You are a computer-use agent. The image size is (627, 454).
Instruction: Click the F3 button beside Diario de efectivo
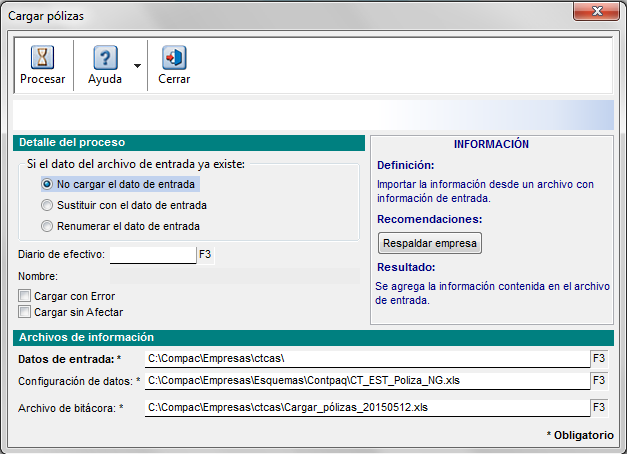205,255
